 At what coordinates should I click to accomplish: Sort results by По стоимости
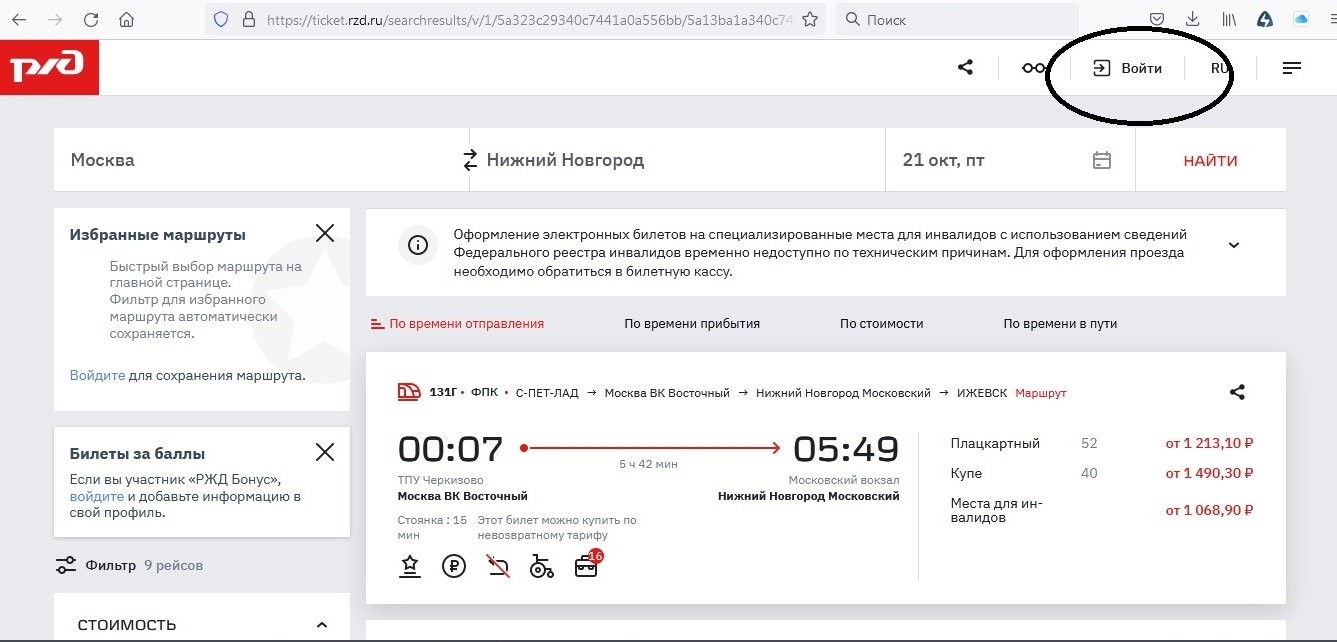pos(881,323)
